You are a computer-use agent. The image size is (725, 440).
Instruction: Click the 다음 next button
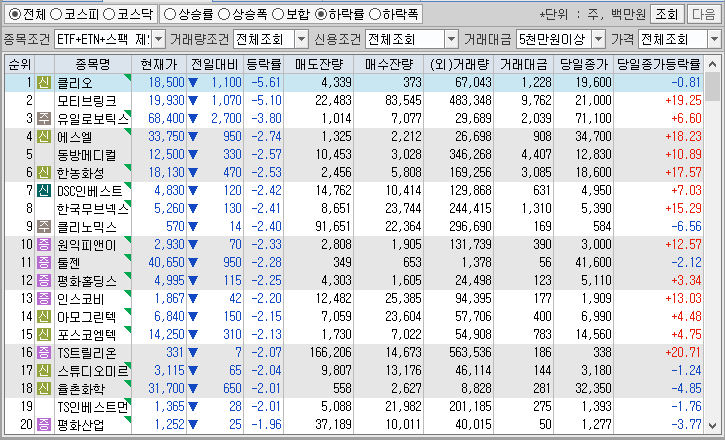[704, 14]
